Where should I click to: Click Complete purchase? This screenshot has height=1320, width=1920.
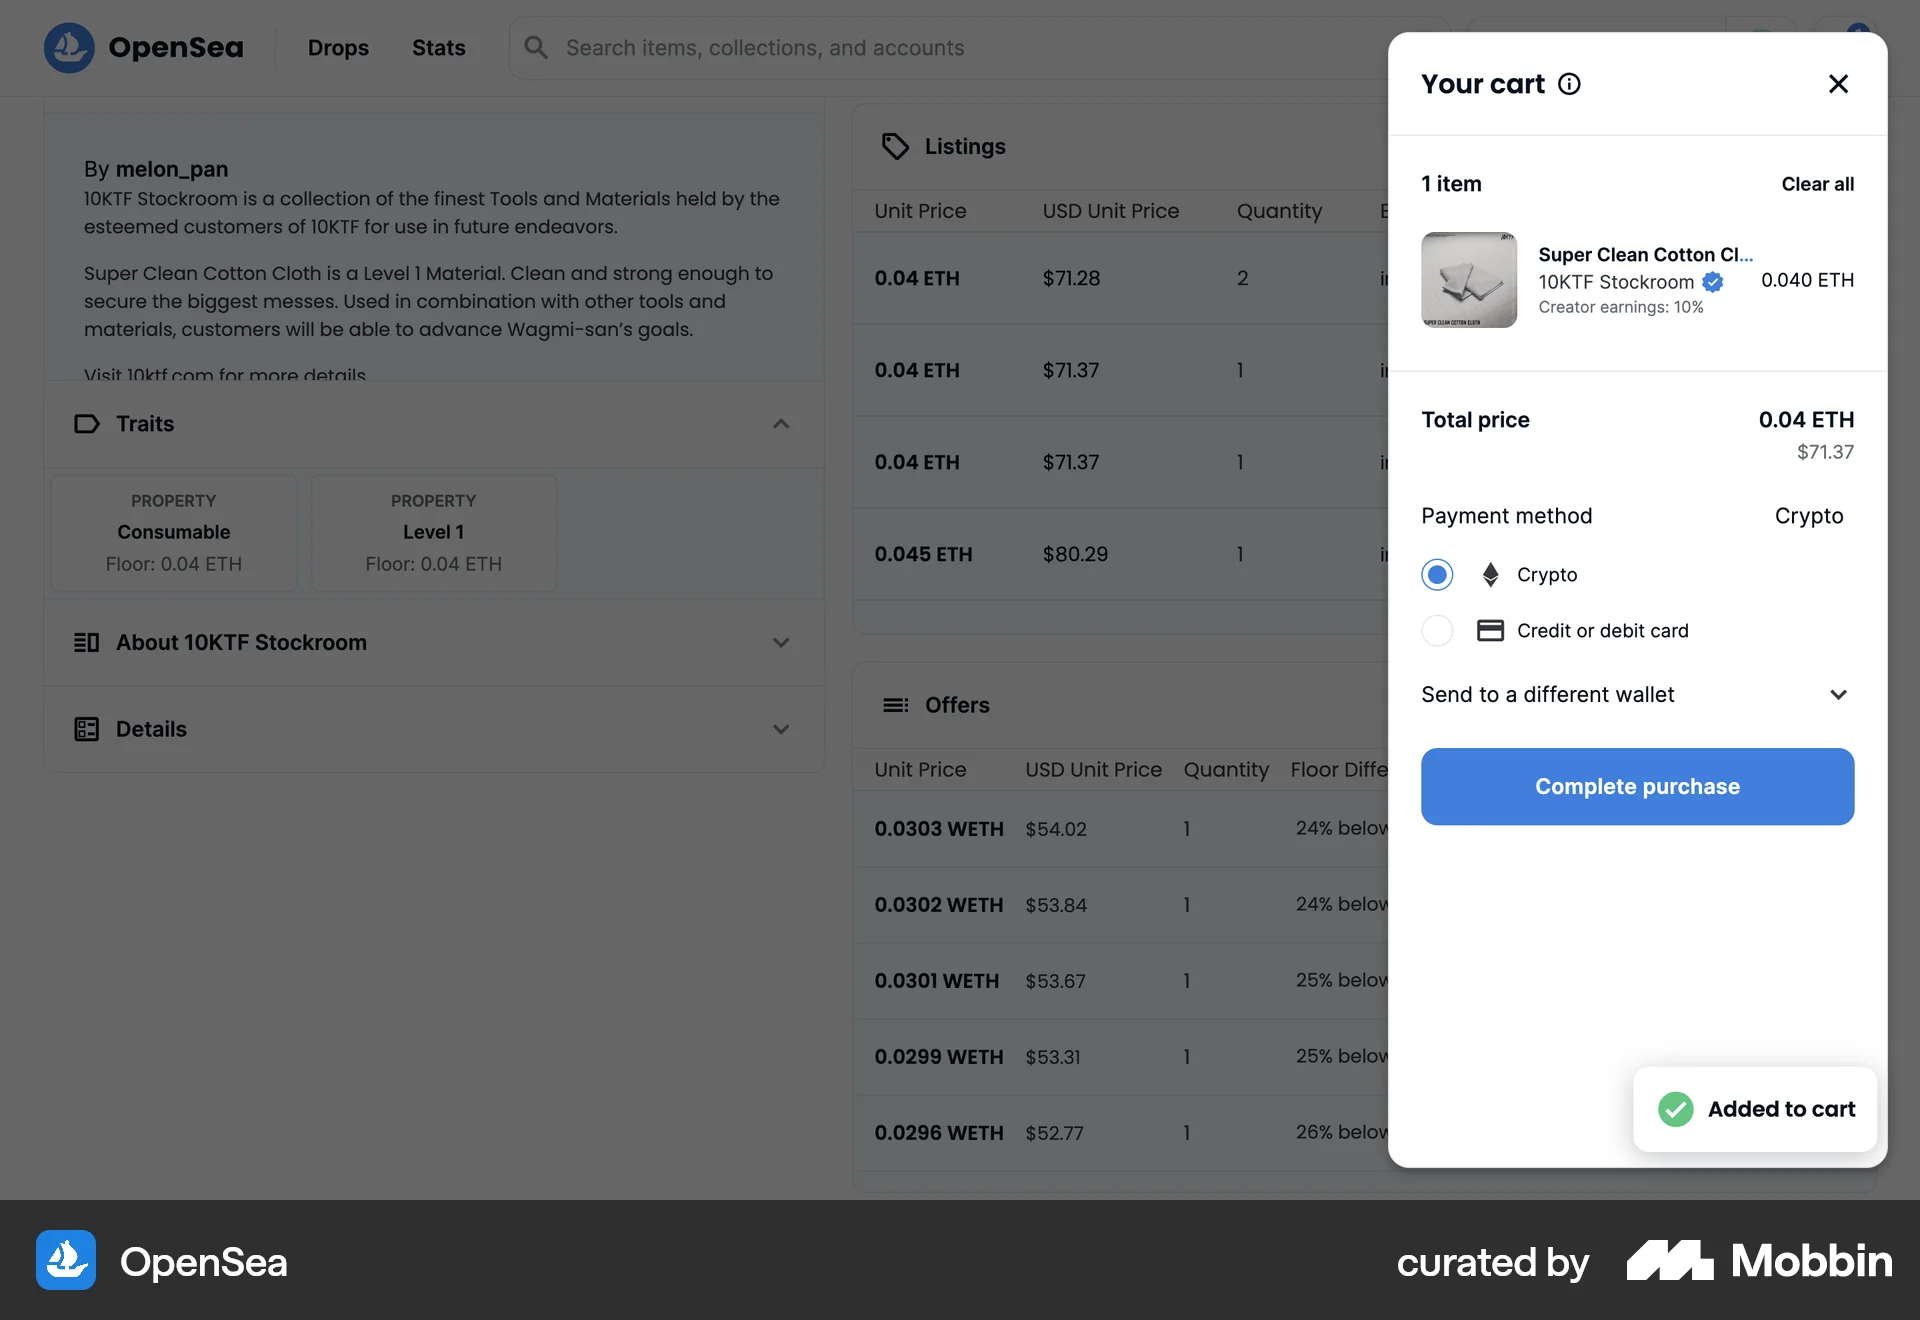(x=1637, y=786)
